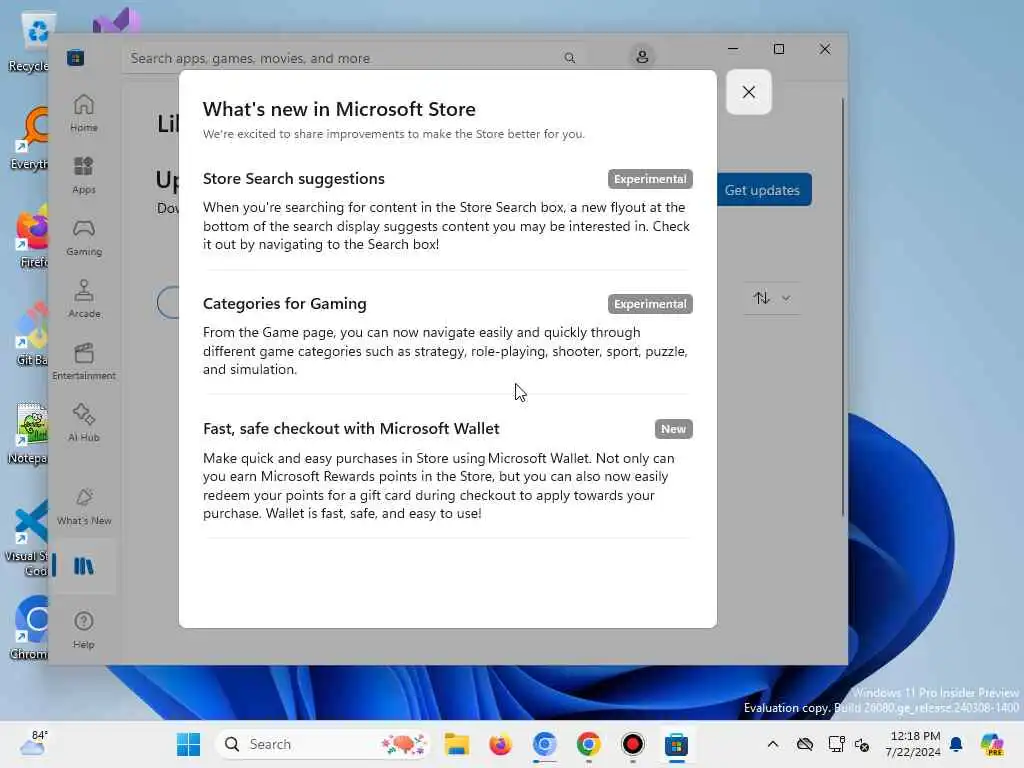Open What's New in sidebar
Viewport: 1024px width, 768px height.
(84, 507)
